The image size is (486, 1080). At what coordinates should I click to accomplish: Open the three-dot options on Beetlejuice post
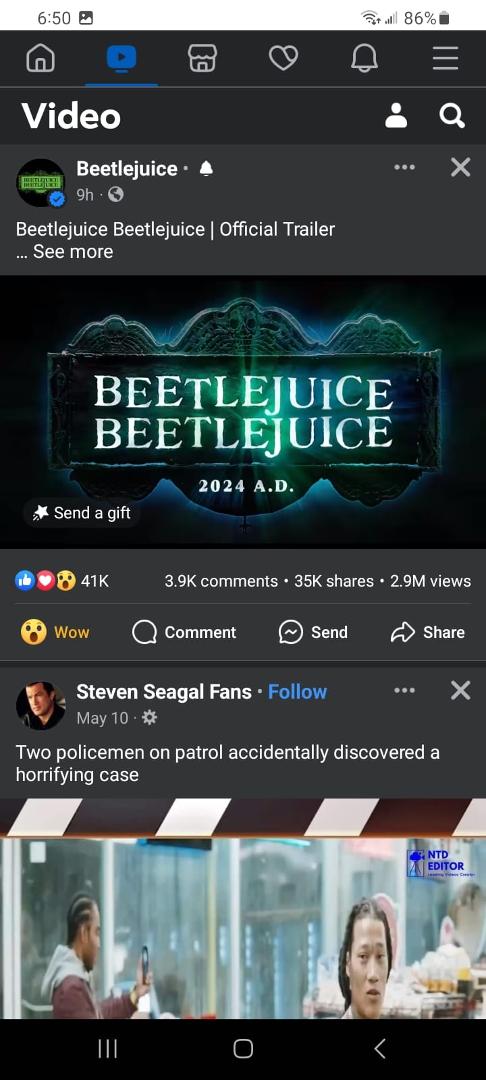(x=404, y=167)
